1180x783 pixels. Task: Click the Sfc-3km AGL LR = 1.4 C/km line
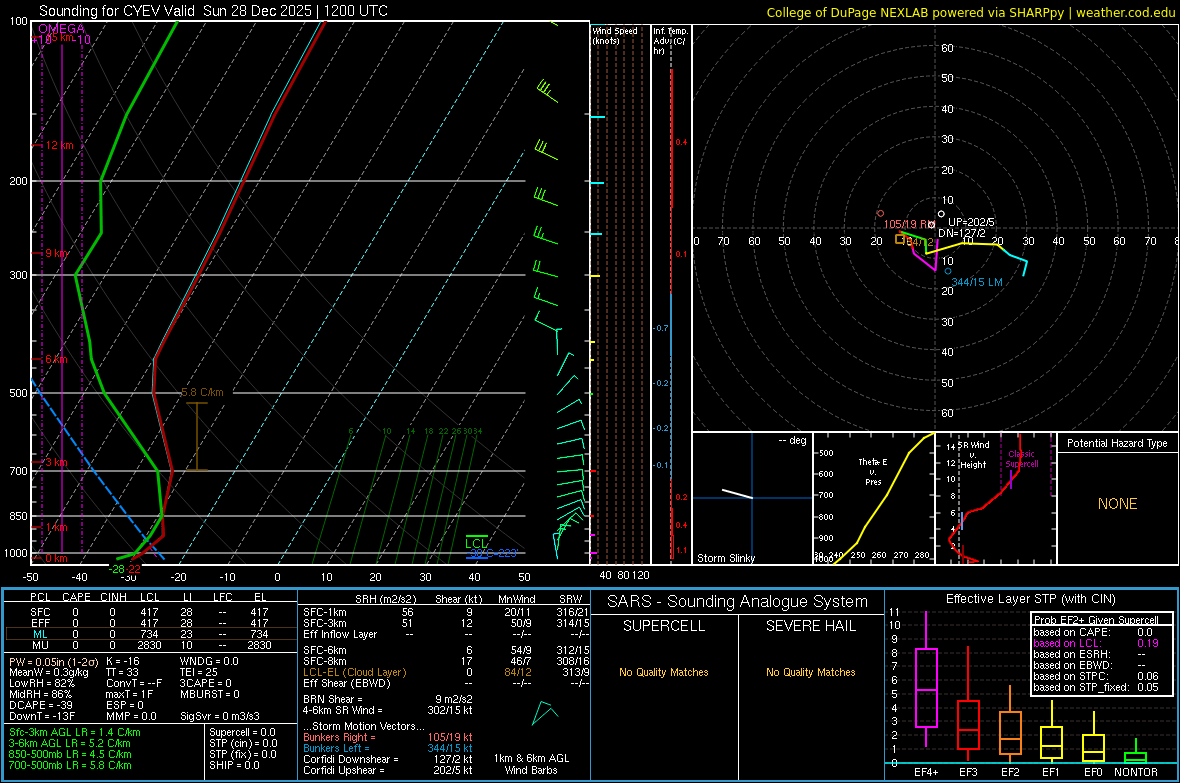(x=75, y=732)
